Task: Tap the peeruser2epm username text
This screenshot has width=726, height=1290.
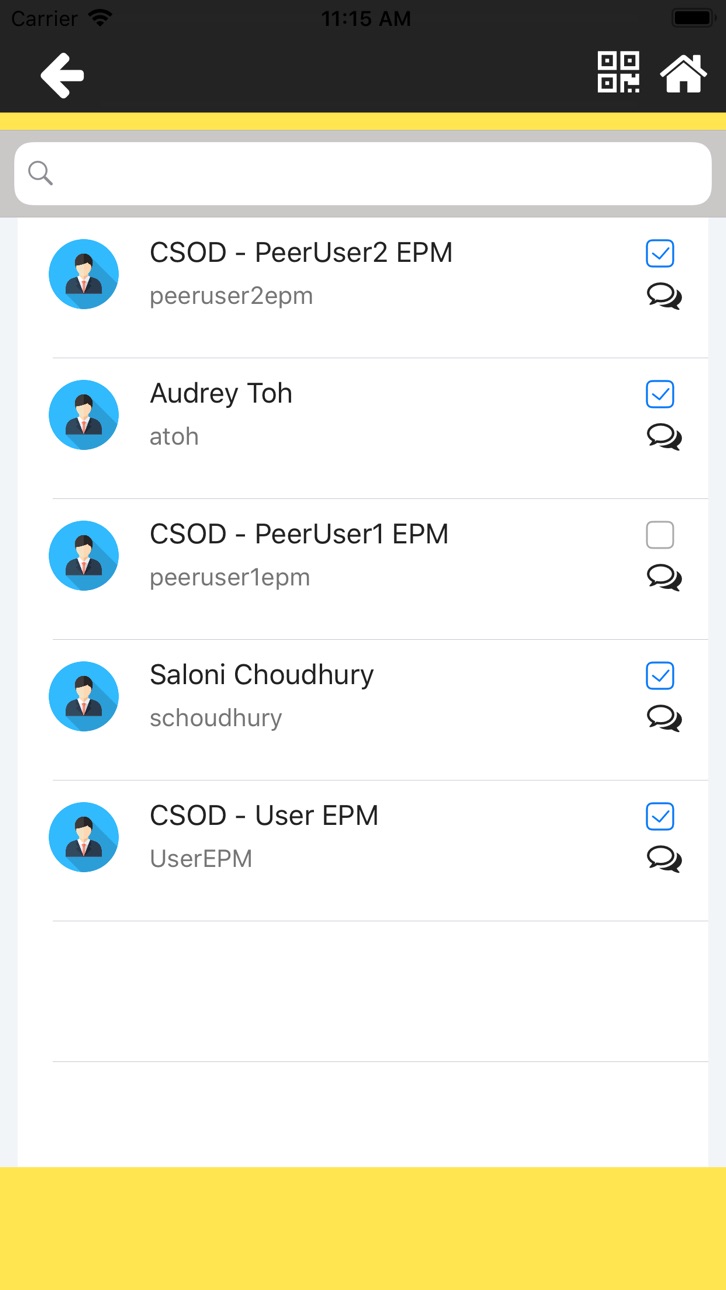Action: (231, 296)
